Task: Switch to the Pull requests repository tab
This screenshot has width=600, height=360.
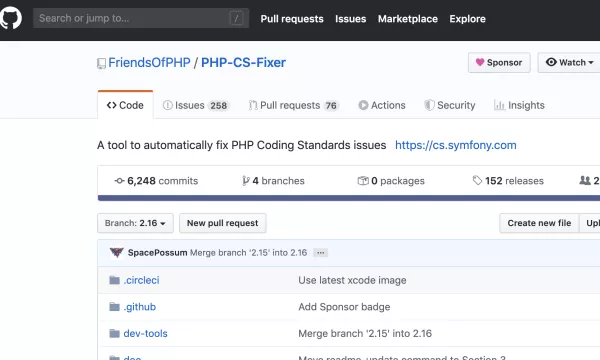Action: (293, 105)
